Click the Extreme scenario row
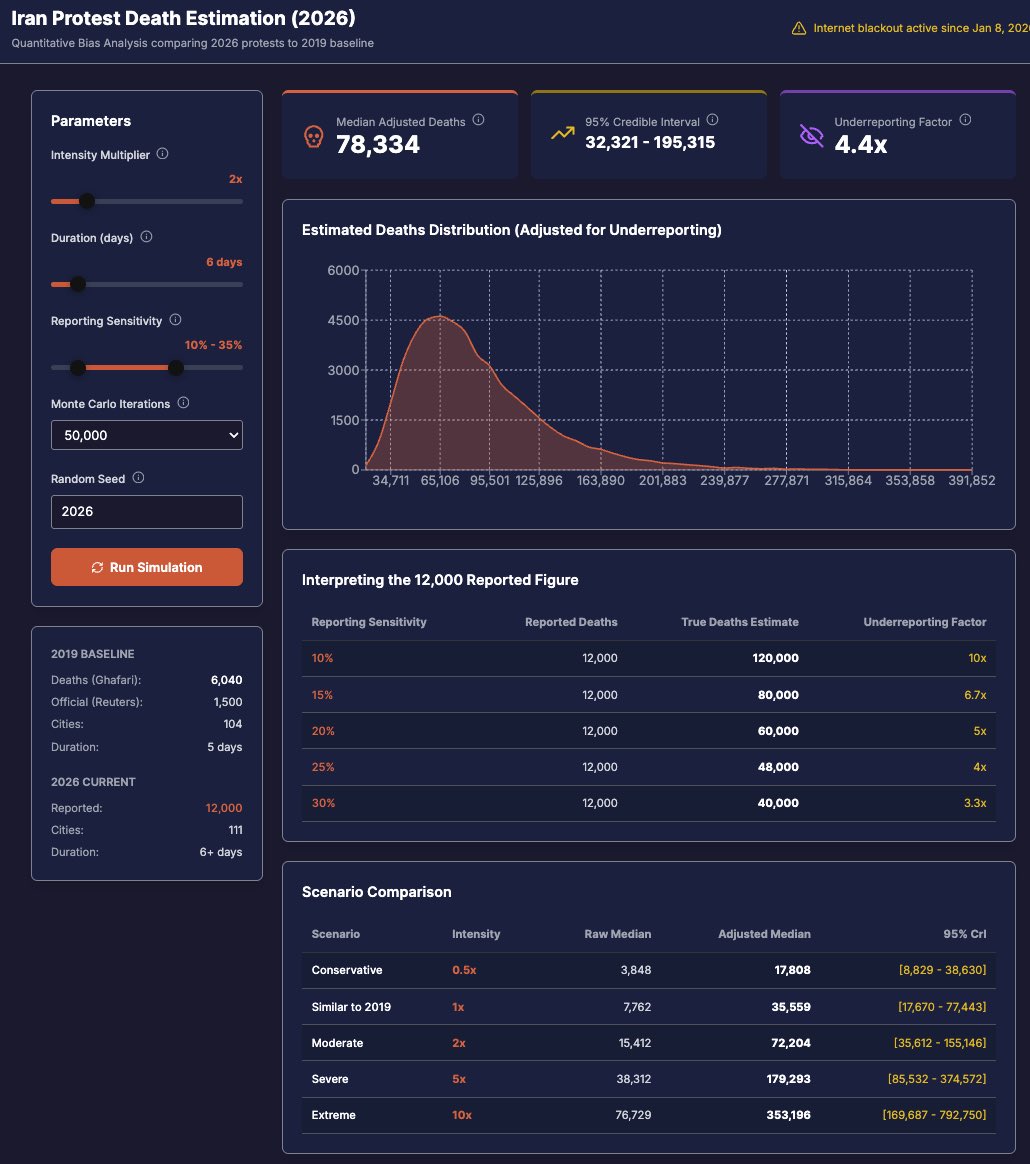 click(648, 1115)
